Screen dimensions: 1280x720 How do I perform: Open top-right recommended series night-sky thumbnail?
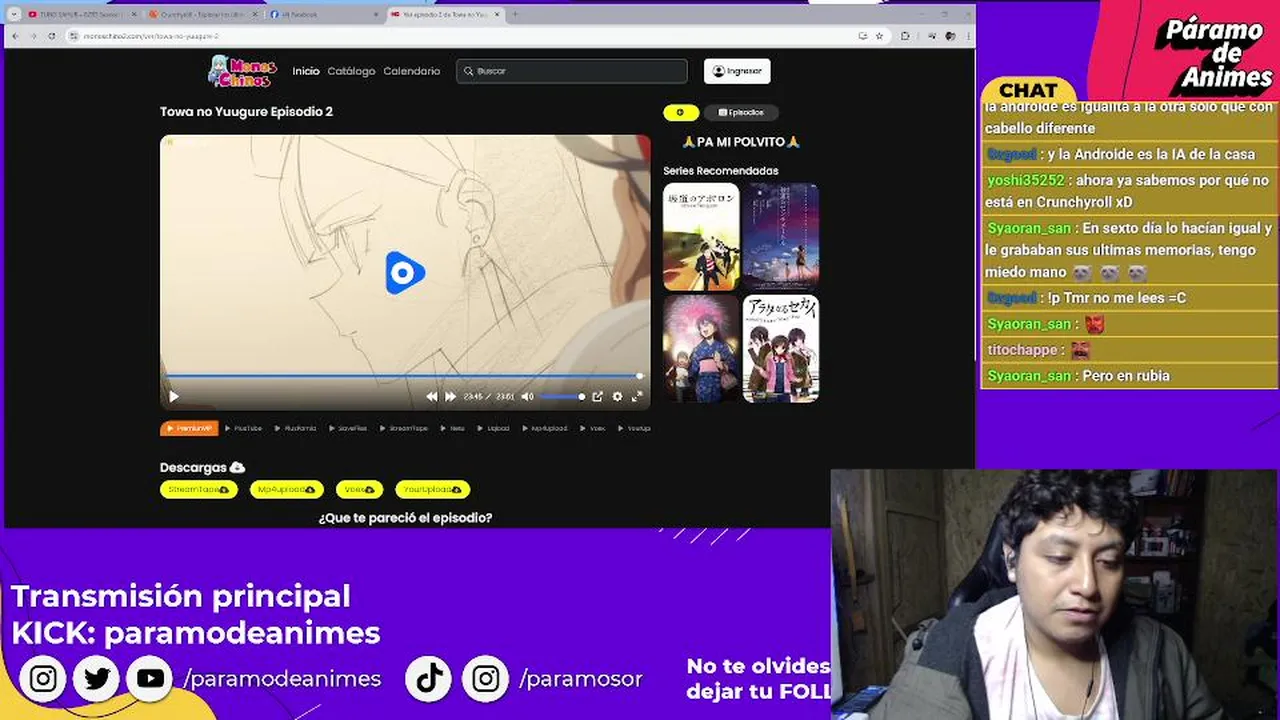click(x=781, y=236)
